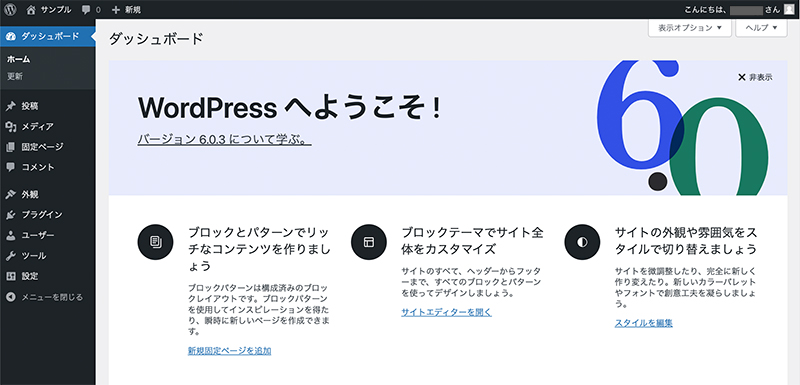The height and width of the screenshot is (385, 800).
Task: Click the 新規 plus icon in admin bar
Action: point(116,10)
